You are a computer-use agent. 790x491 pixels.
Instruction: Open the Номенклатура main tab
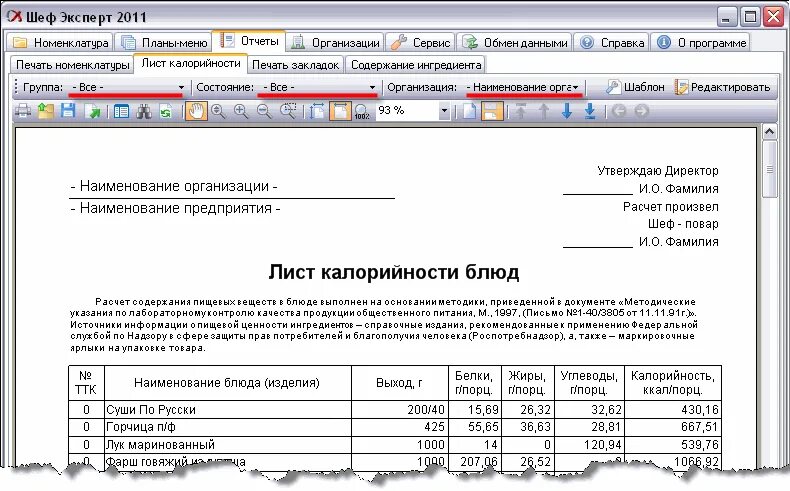[60, 43]
